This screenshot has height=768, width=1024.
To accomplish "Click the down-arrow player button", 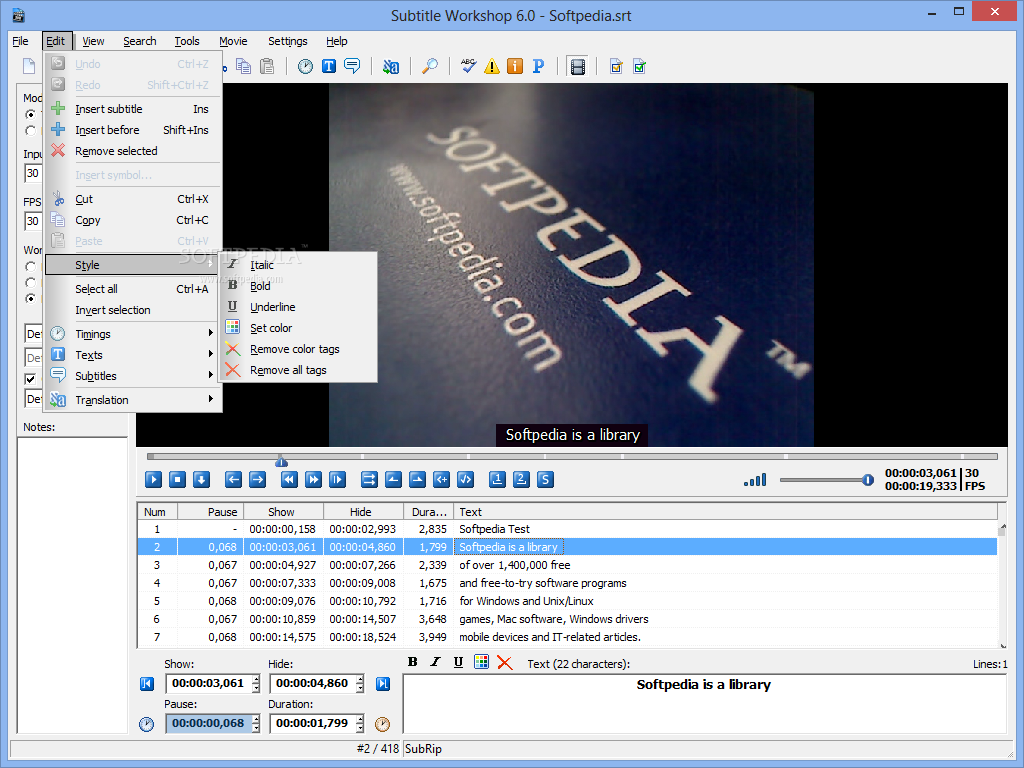I will tap(201, 480).
